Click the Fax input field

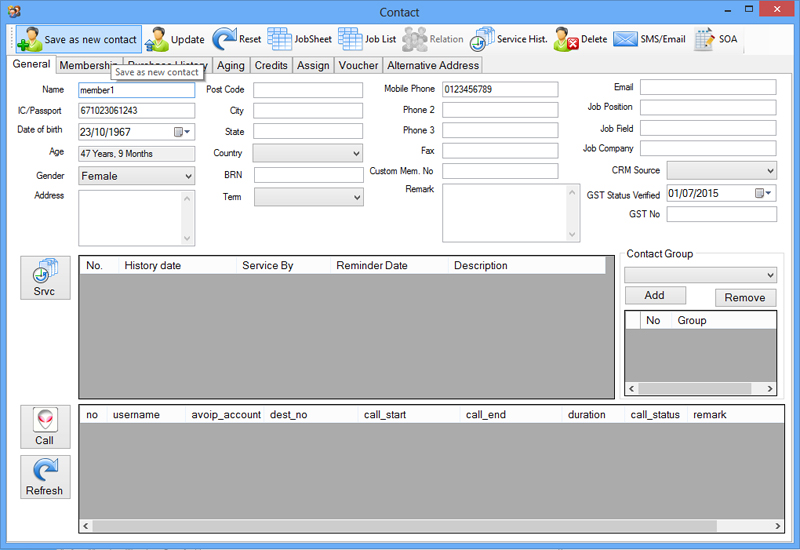tap(500, 151)
